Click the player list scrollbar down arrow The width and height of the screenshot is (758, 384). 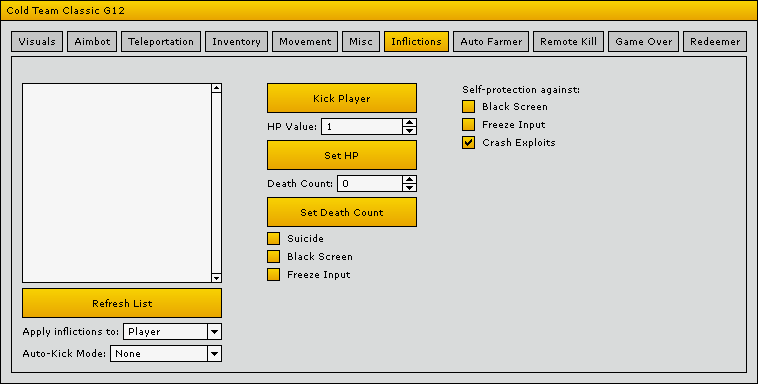[217, 278]
